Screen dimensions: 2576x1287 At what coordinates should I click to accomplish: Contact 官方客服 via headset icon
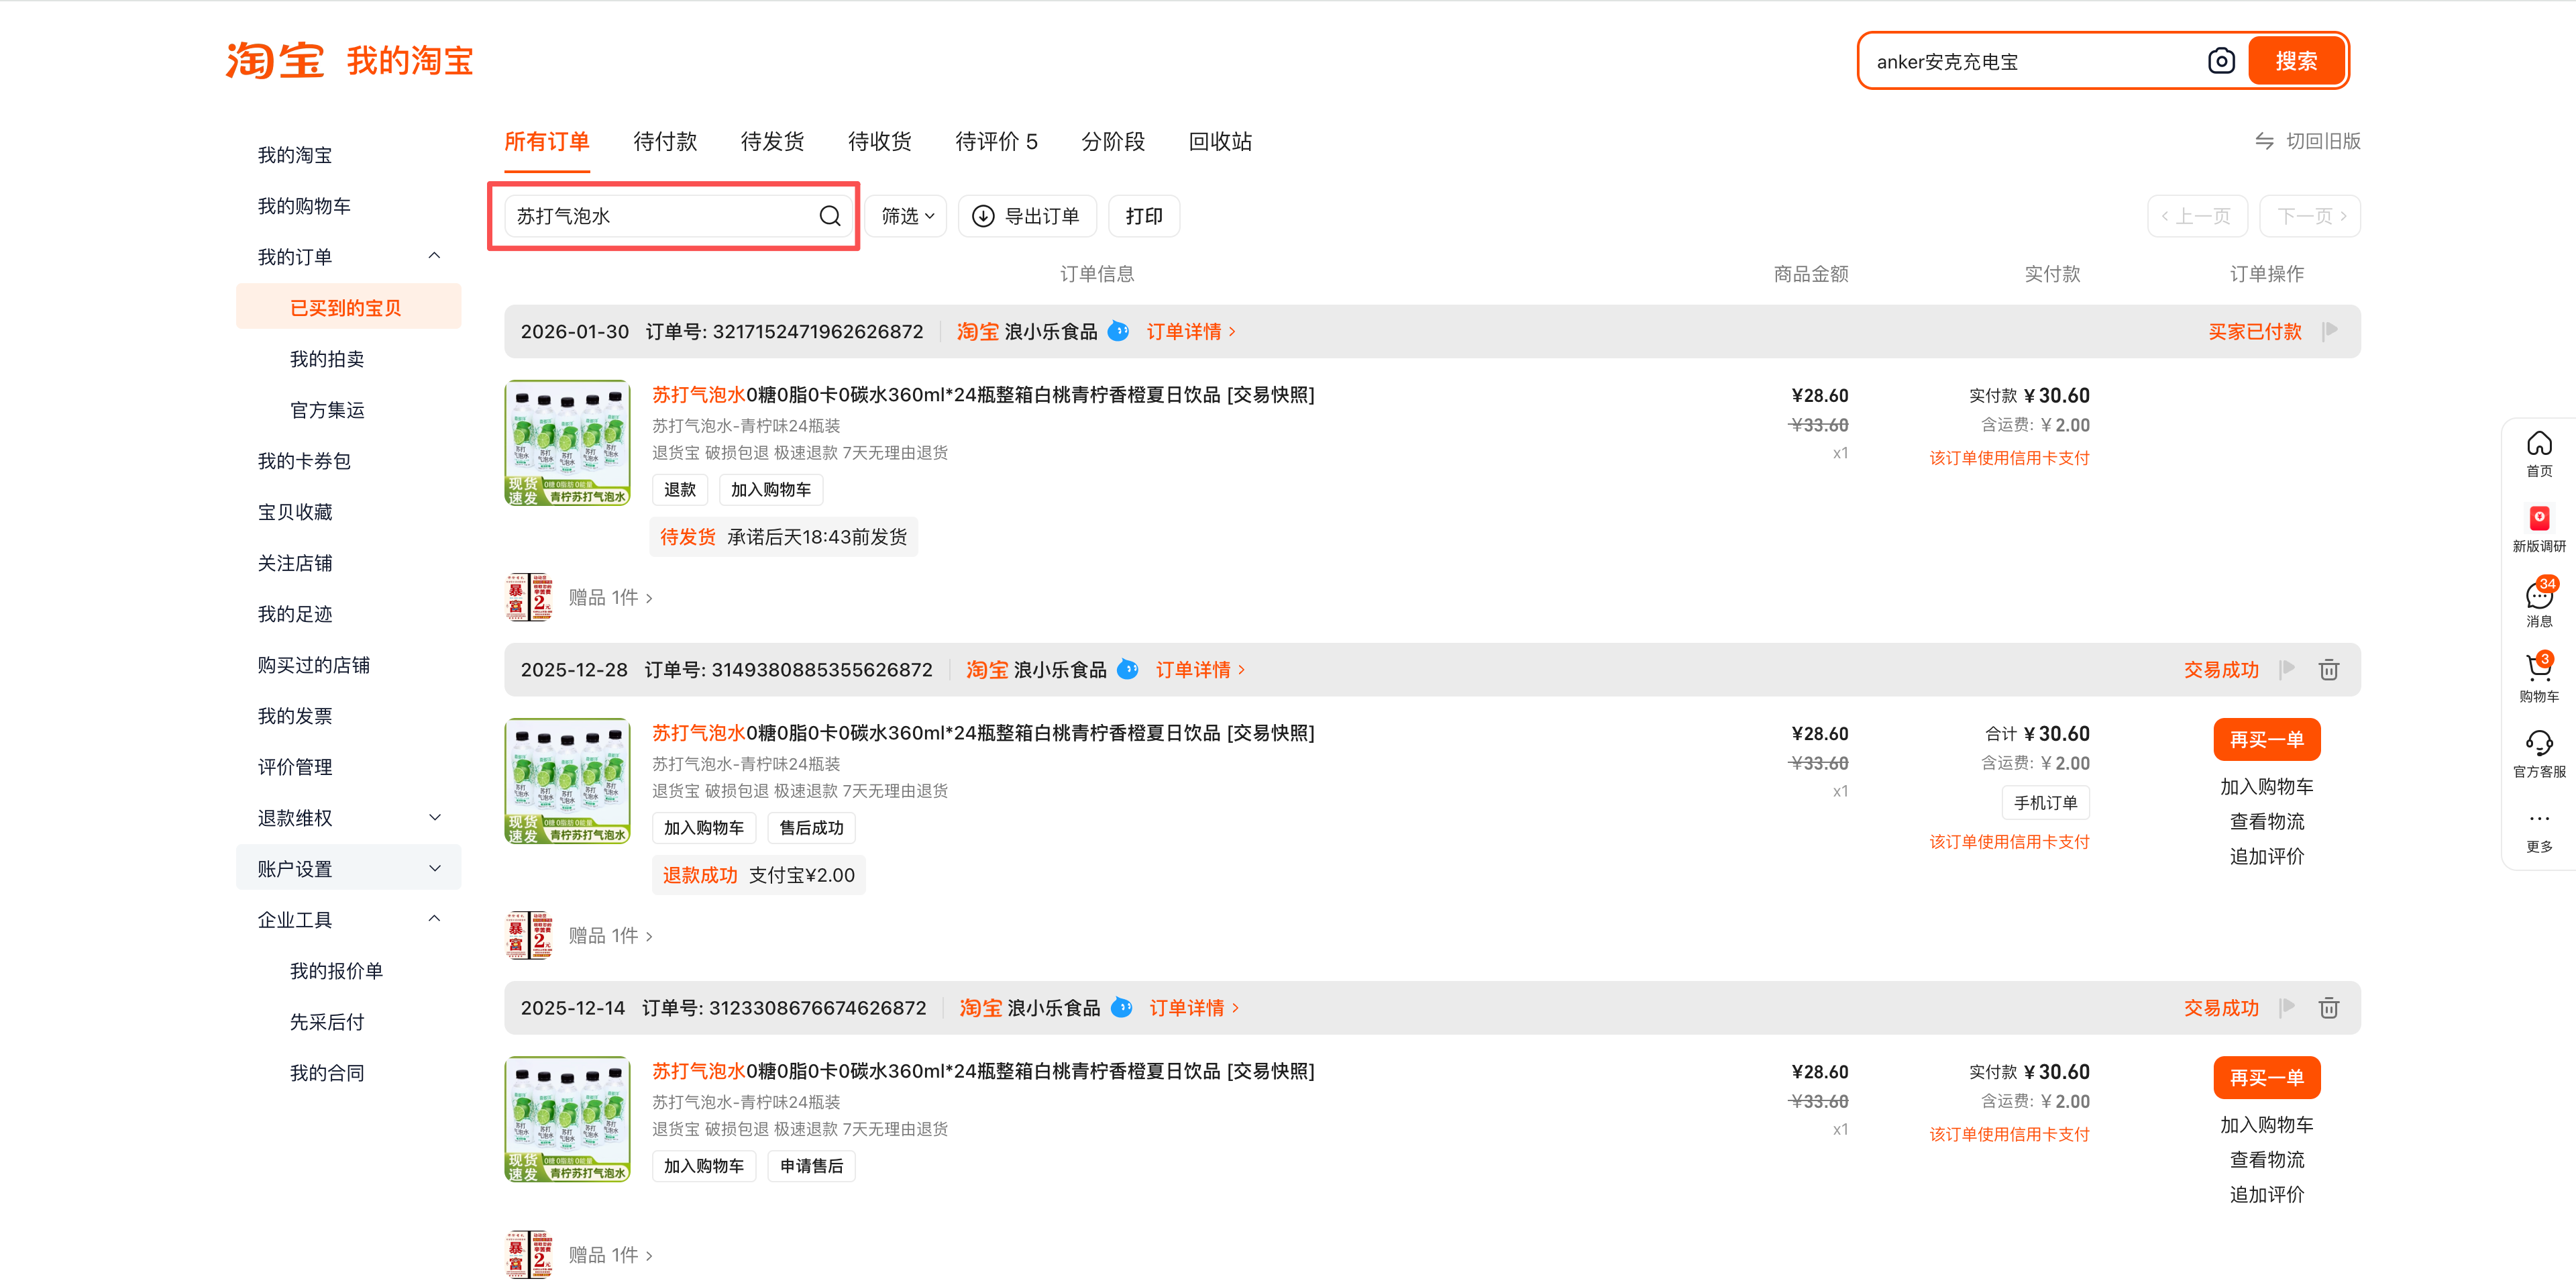pos(2538,744)
